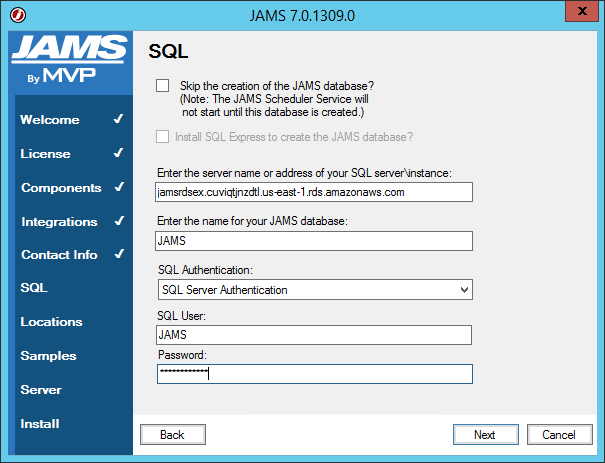Toggle Install SQL Express checkbox
Image resolution: width=605 pixels, height=463 pixels.
click(162, 137)
